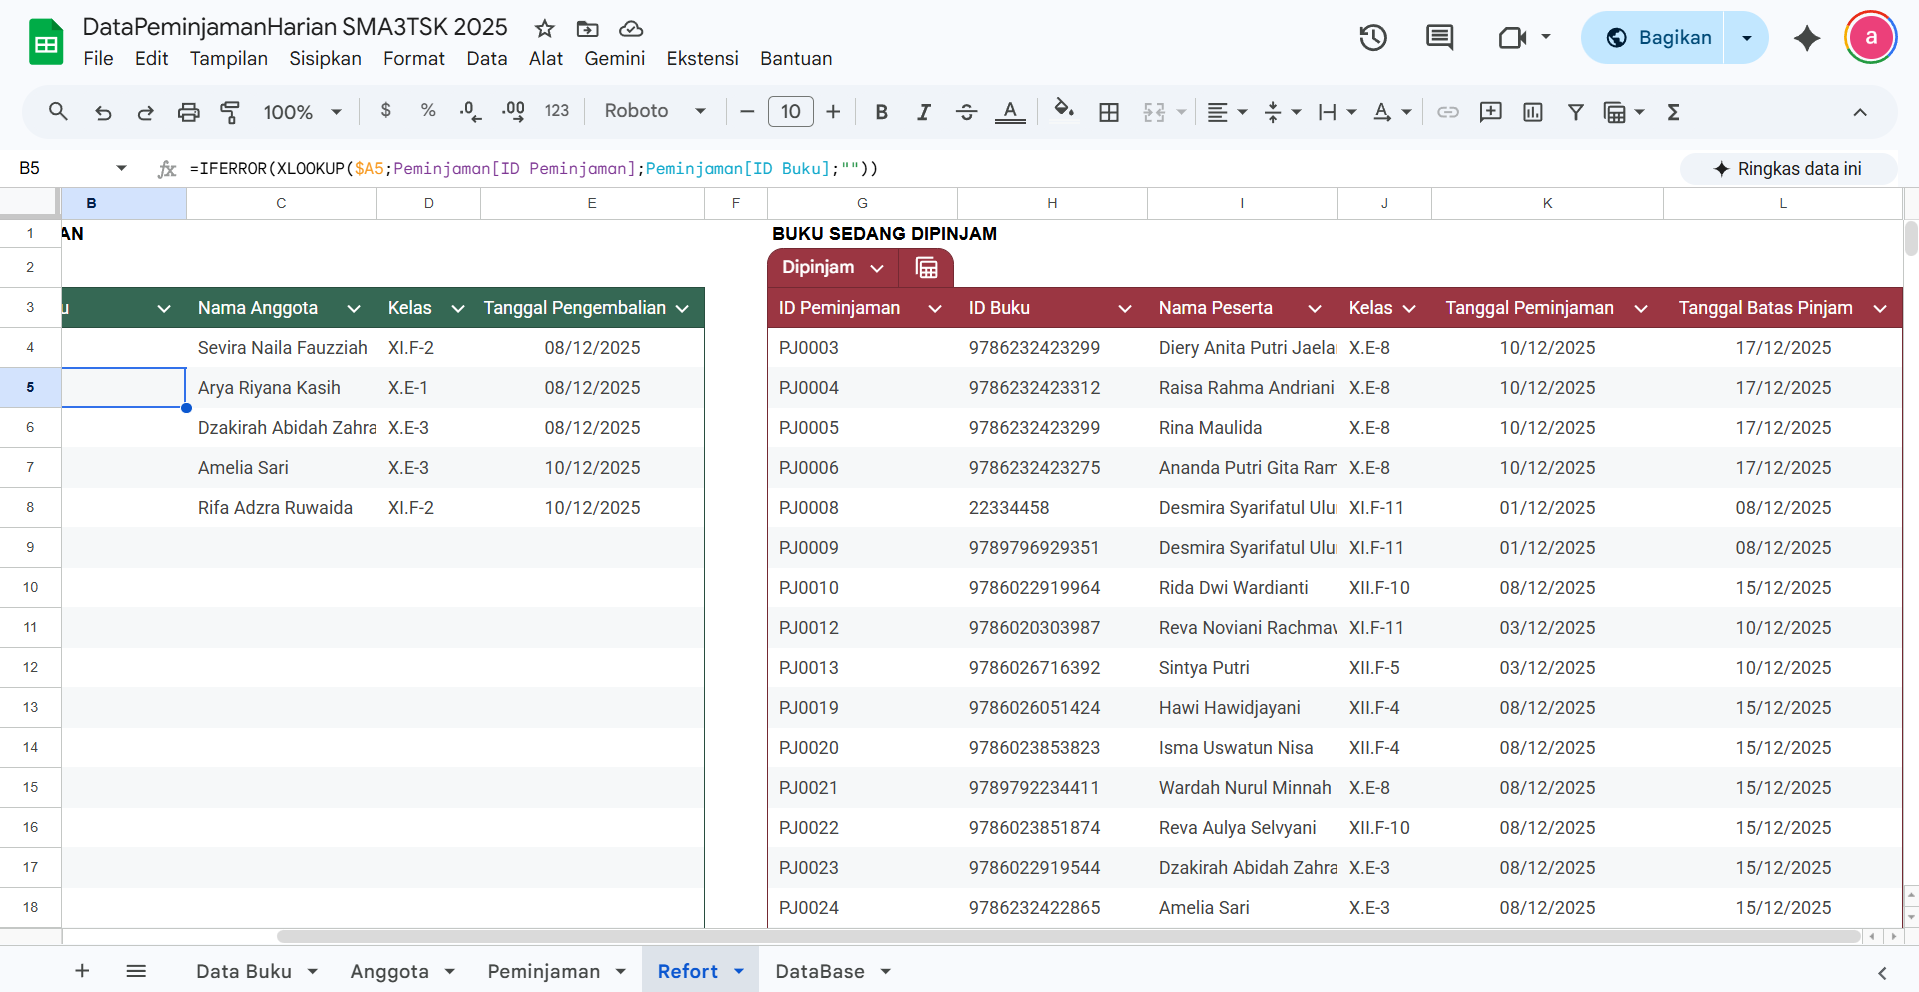Open the File menu
The image size is (1919, 992).
(98, 59)
